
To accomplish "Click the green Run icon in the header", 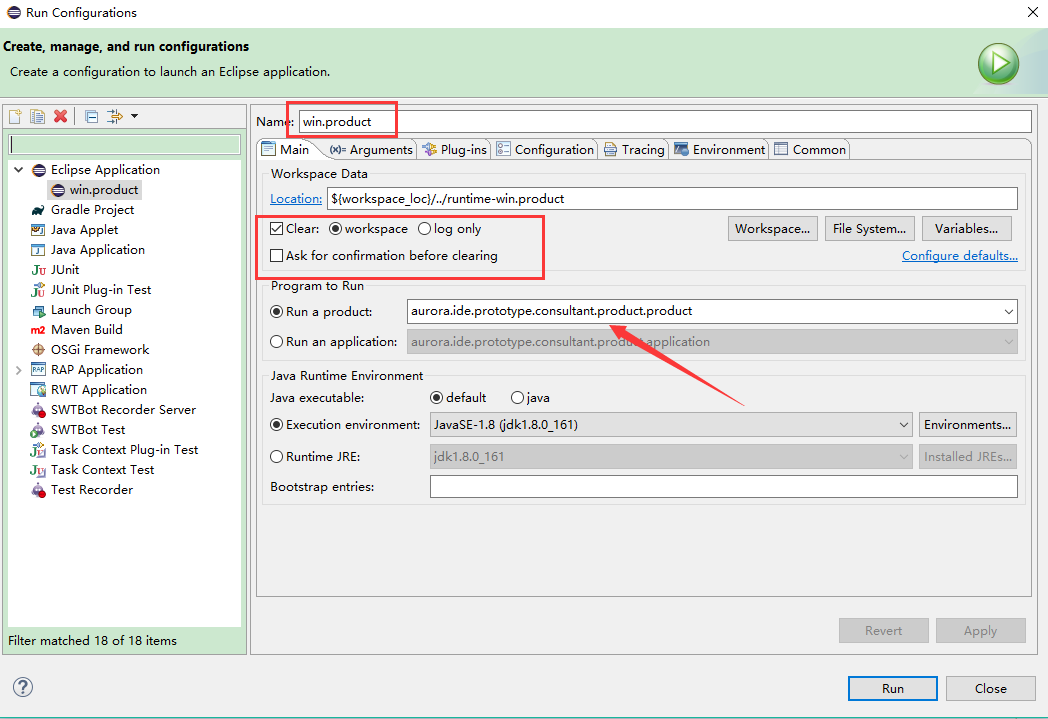I will tap(998, 63).
